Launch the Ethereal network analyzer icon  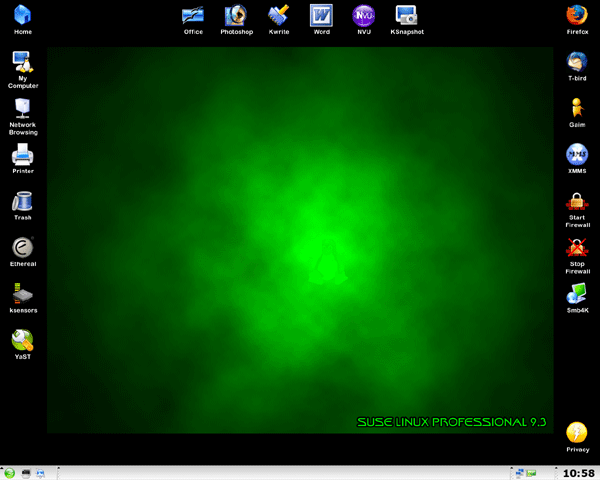[23, 247]
